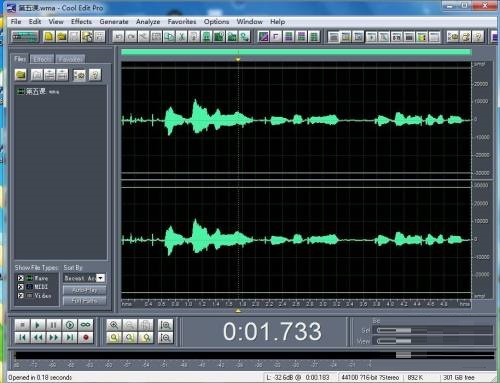This screenshot has width=500, height=383.
Task: Click the Undo icon in the toolbar
Action: tap(118, 36)
